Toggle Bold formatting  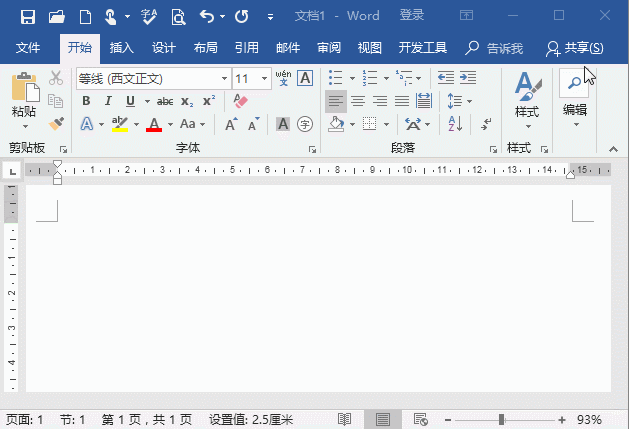click(86, 101)
